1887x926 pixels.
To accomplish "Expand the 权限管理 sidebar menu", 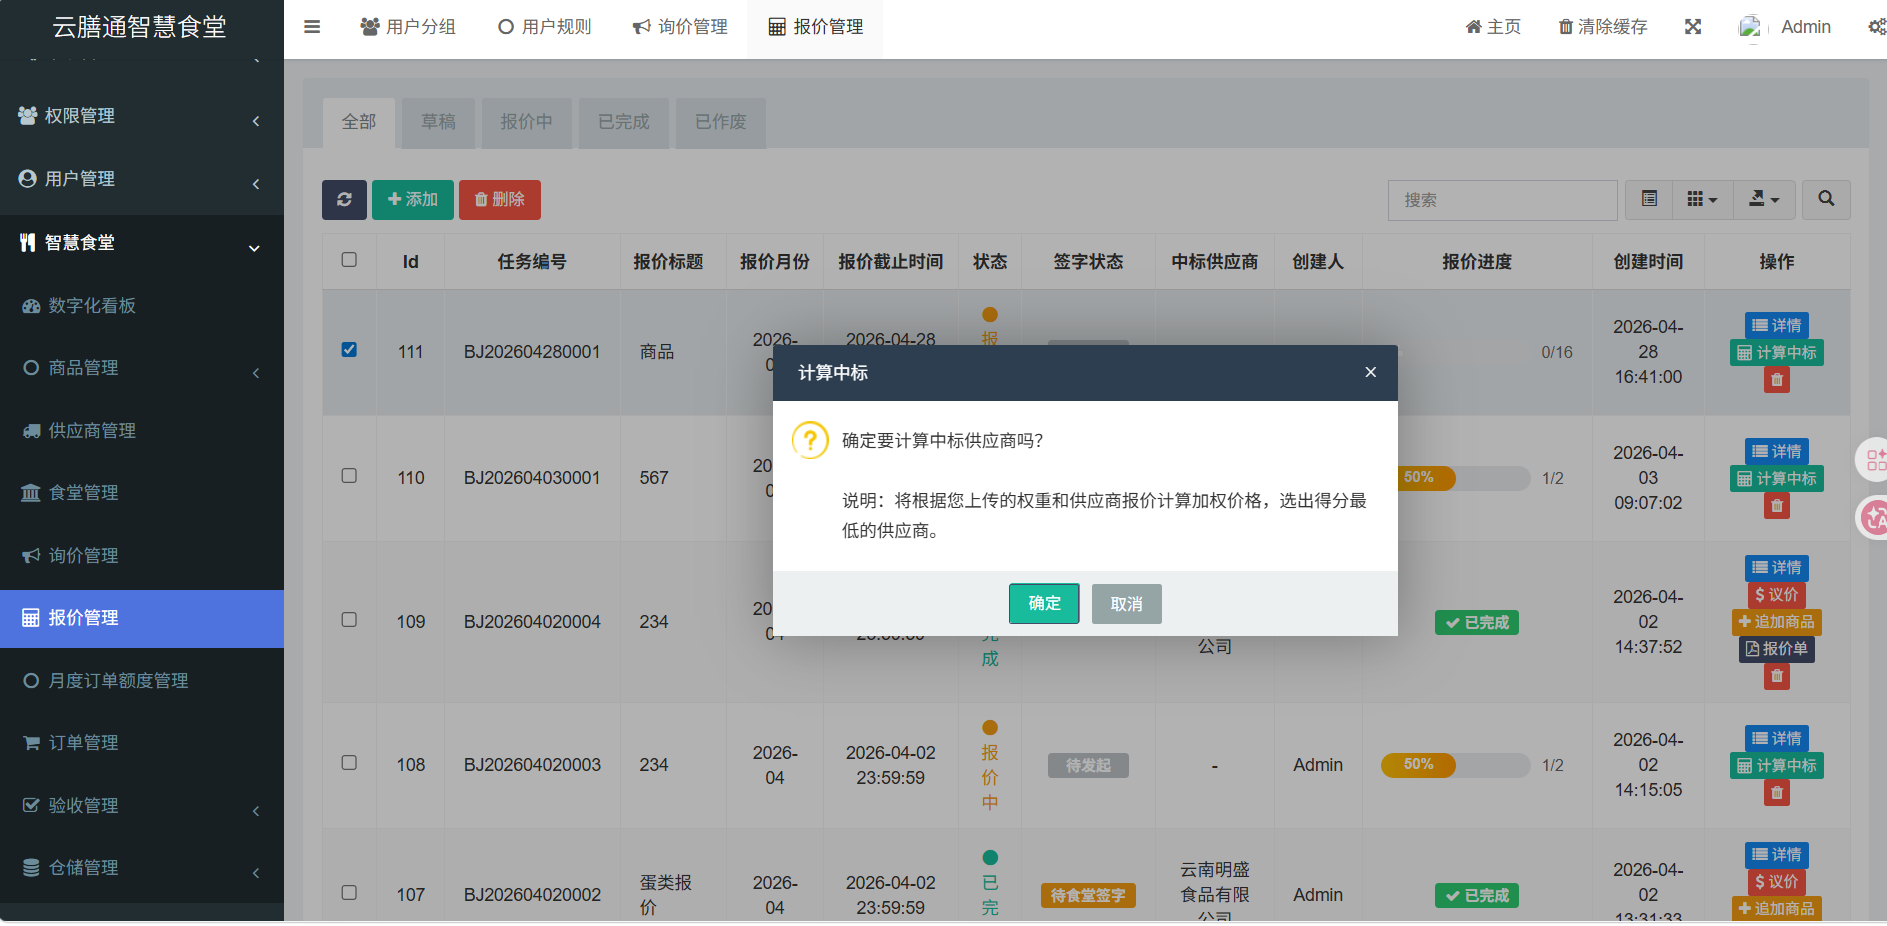I will click(x=140, y=116).
